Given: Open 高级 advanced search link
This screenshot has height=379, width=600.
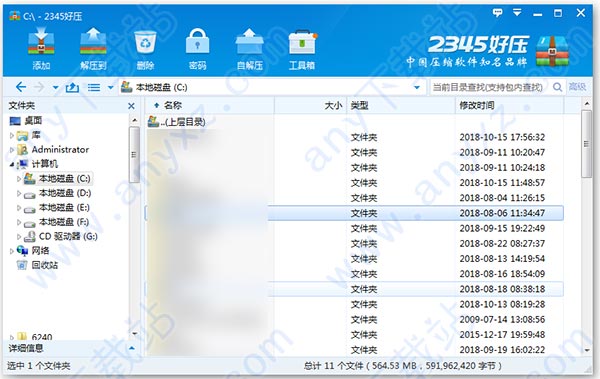Looking at the screenshot, I should click(577, 87).
